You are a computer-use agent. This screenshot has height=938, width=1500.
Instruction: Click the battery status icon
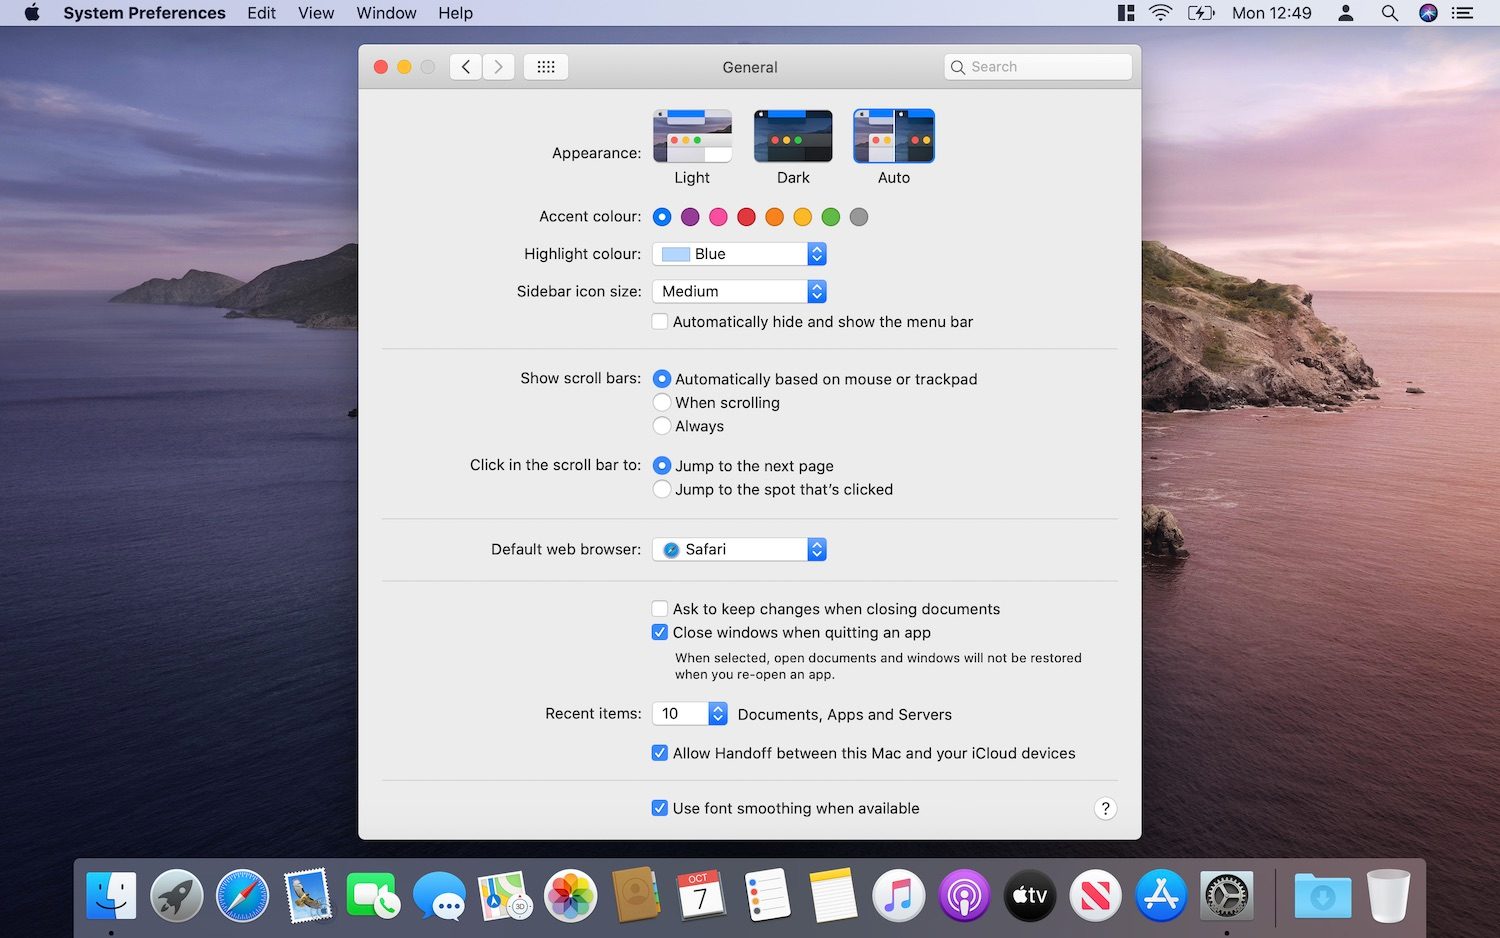pyautogui.click(x=1201, y=13)
